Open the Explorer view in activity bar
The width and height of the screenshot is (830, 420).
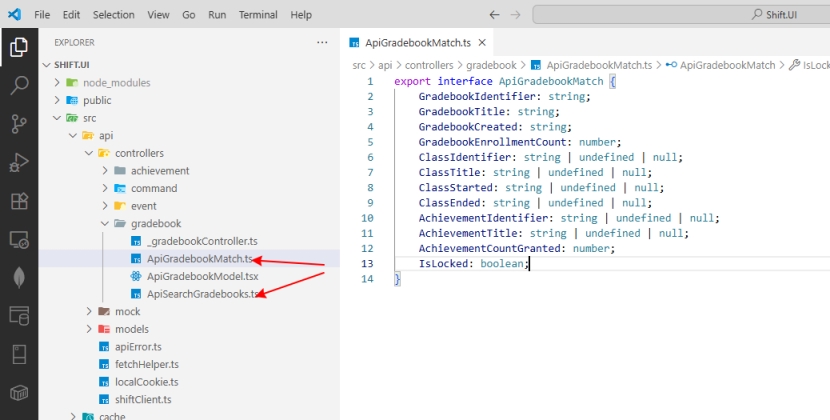click(19, 47)
